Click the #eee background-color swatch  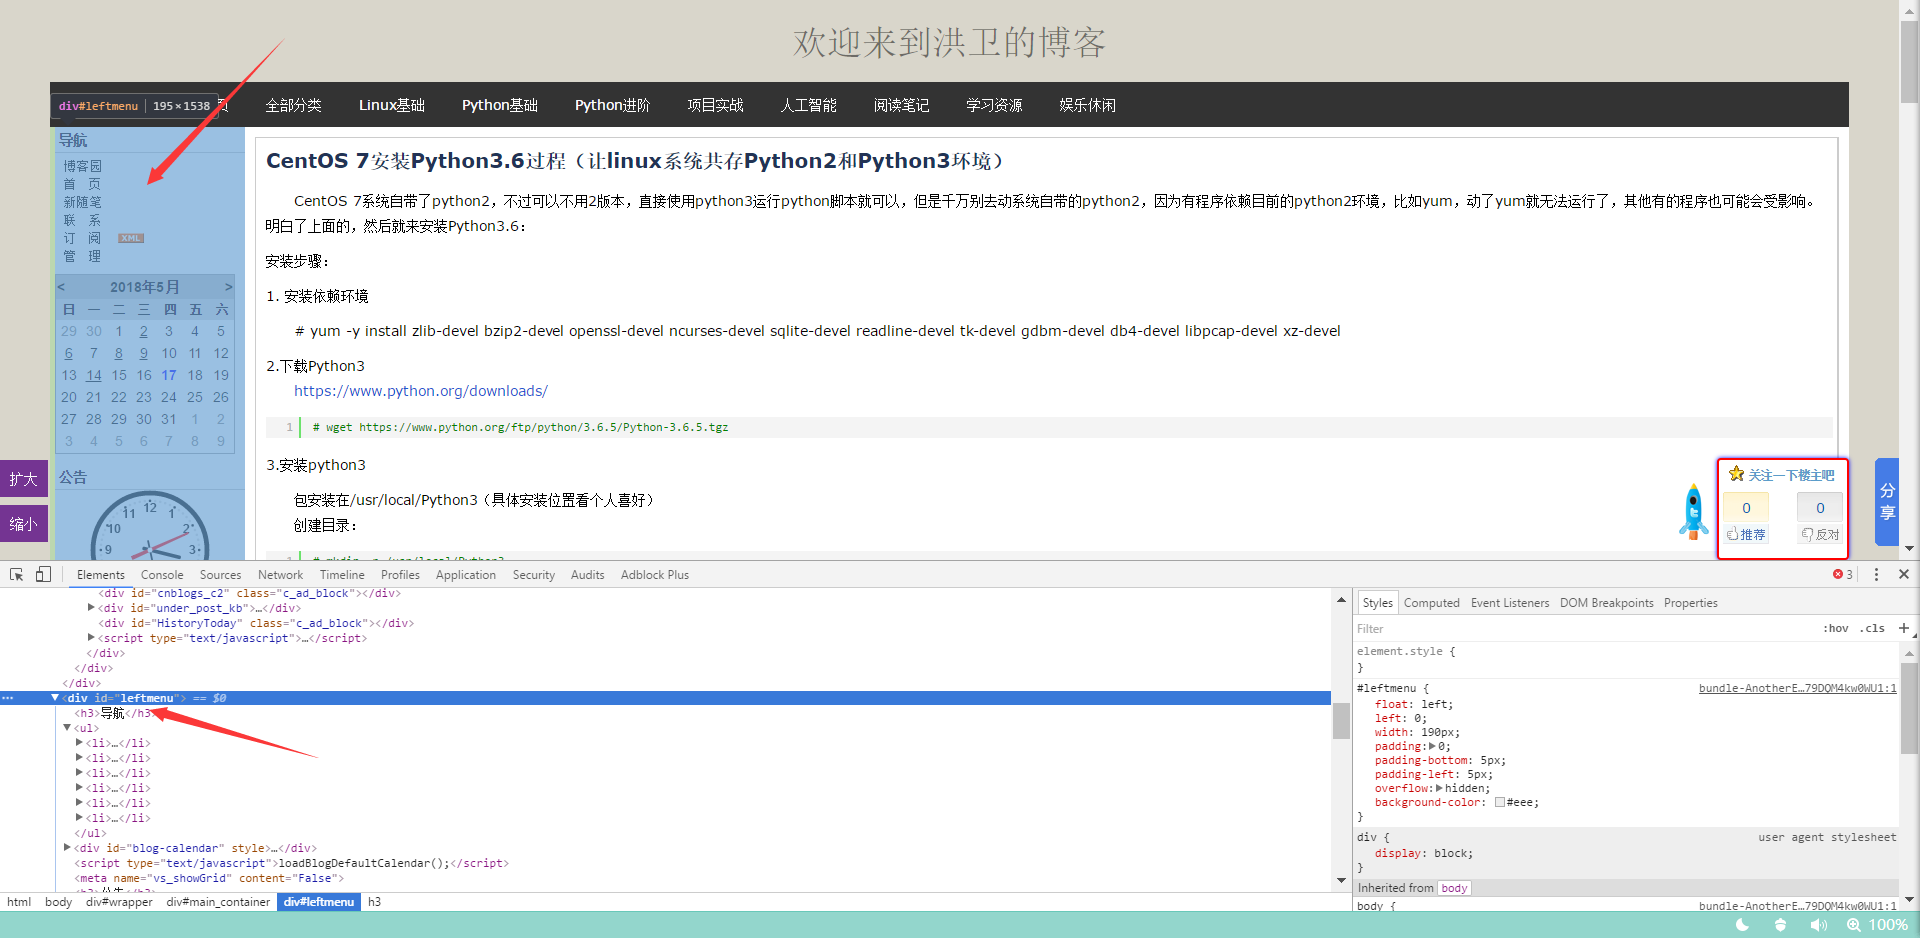[1499, 802]
